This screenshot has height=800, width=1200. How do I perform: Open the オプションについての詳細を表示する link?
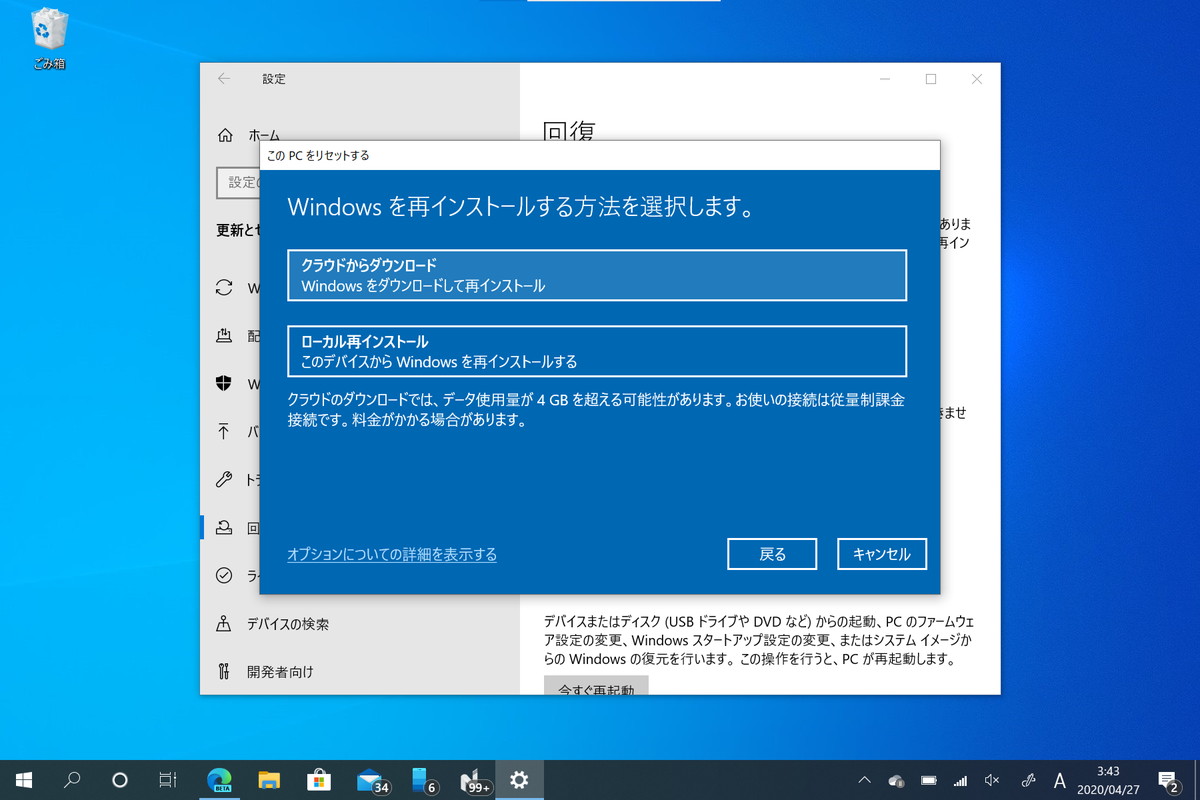point(392,554)
